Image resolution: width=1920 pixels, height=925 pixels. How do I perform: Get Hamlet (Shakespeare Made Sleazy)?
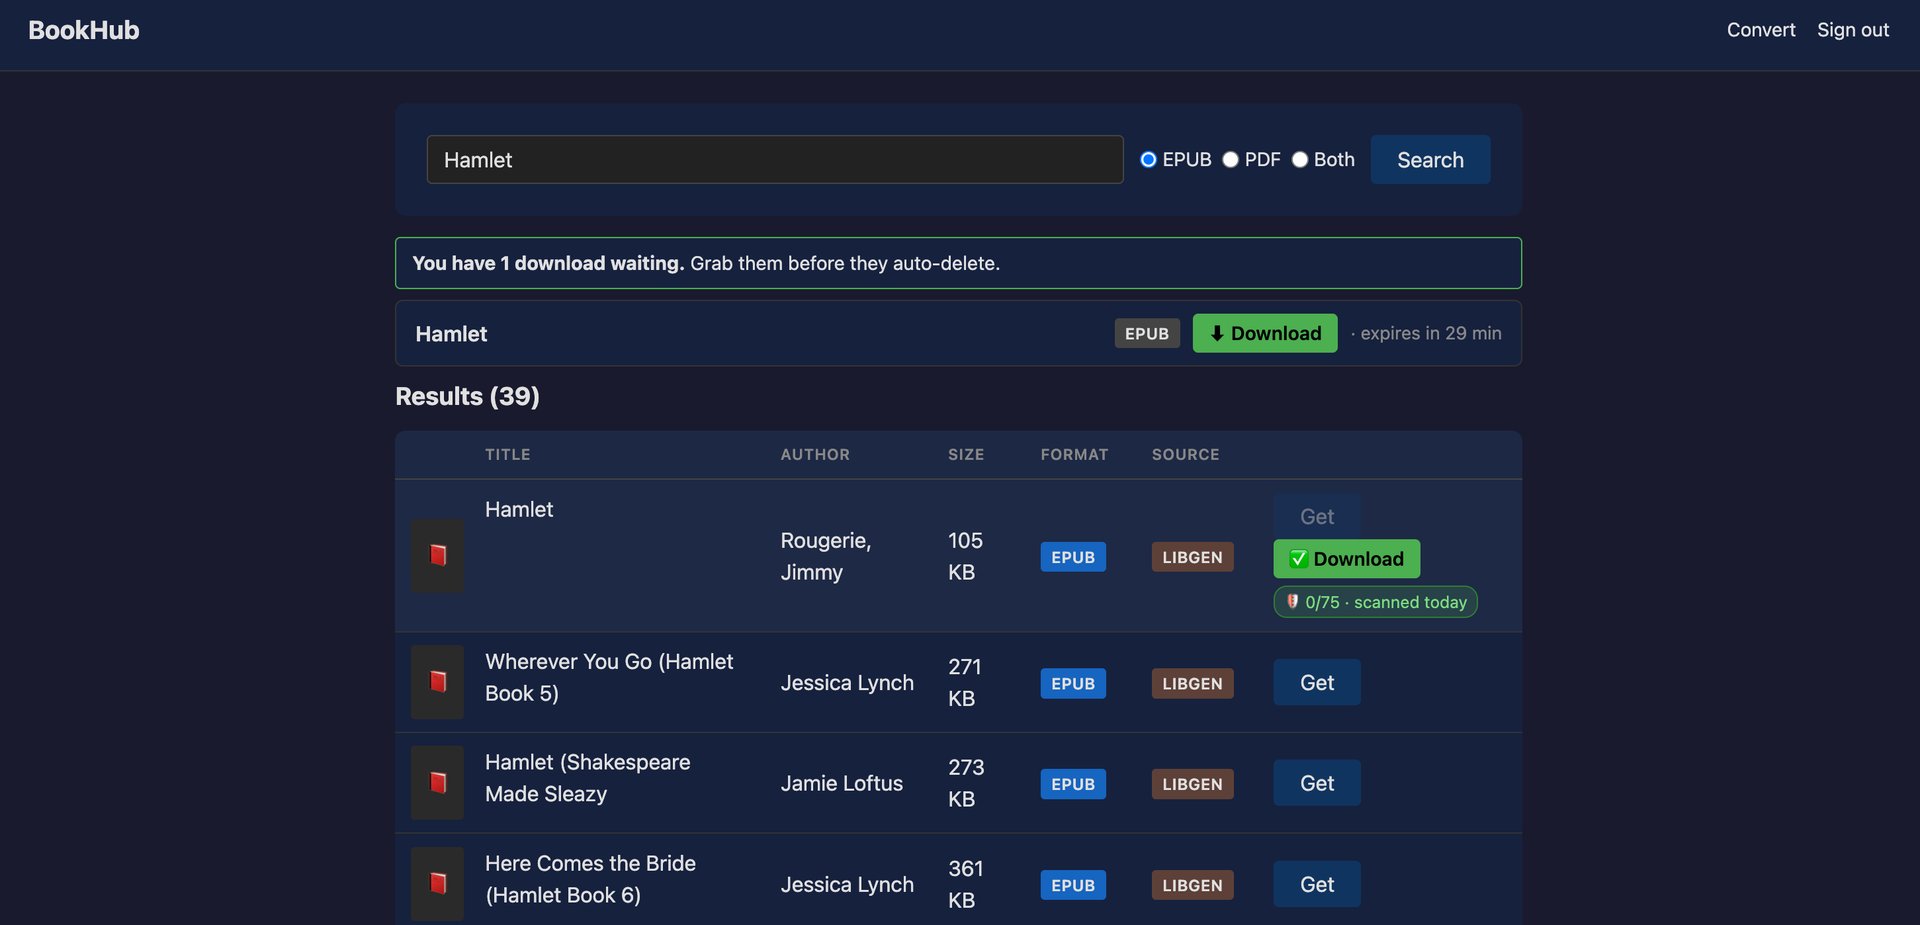click(x=1317, y=783)
